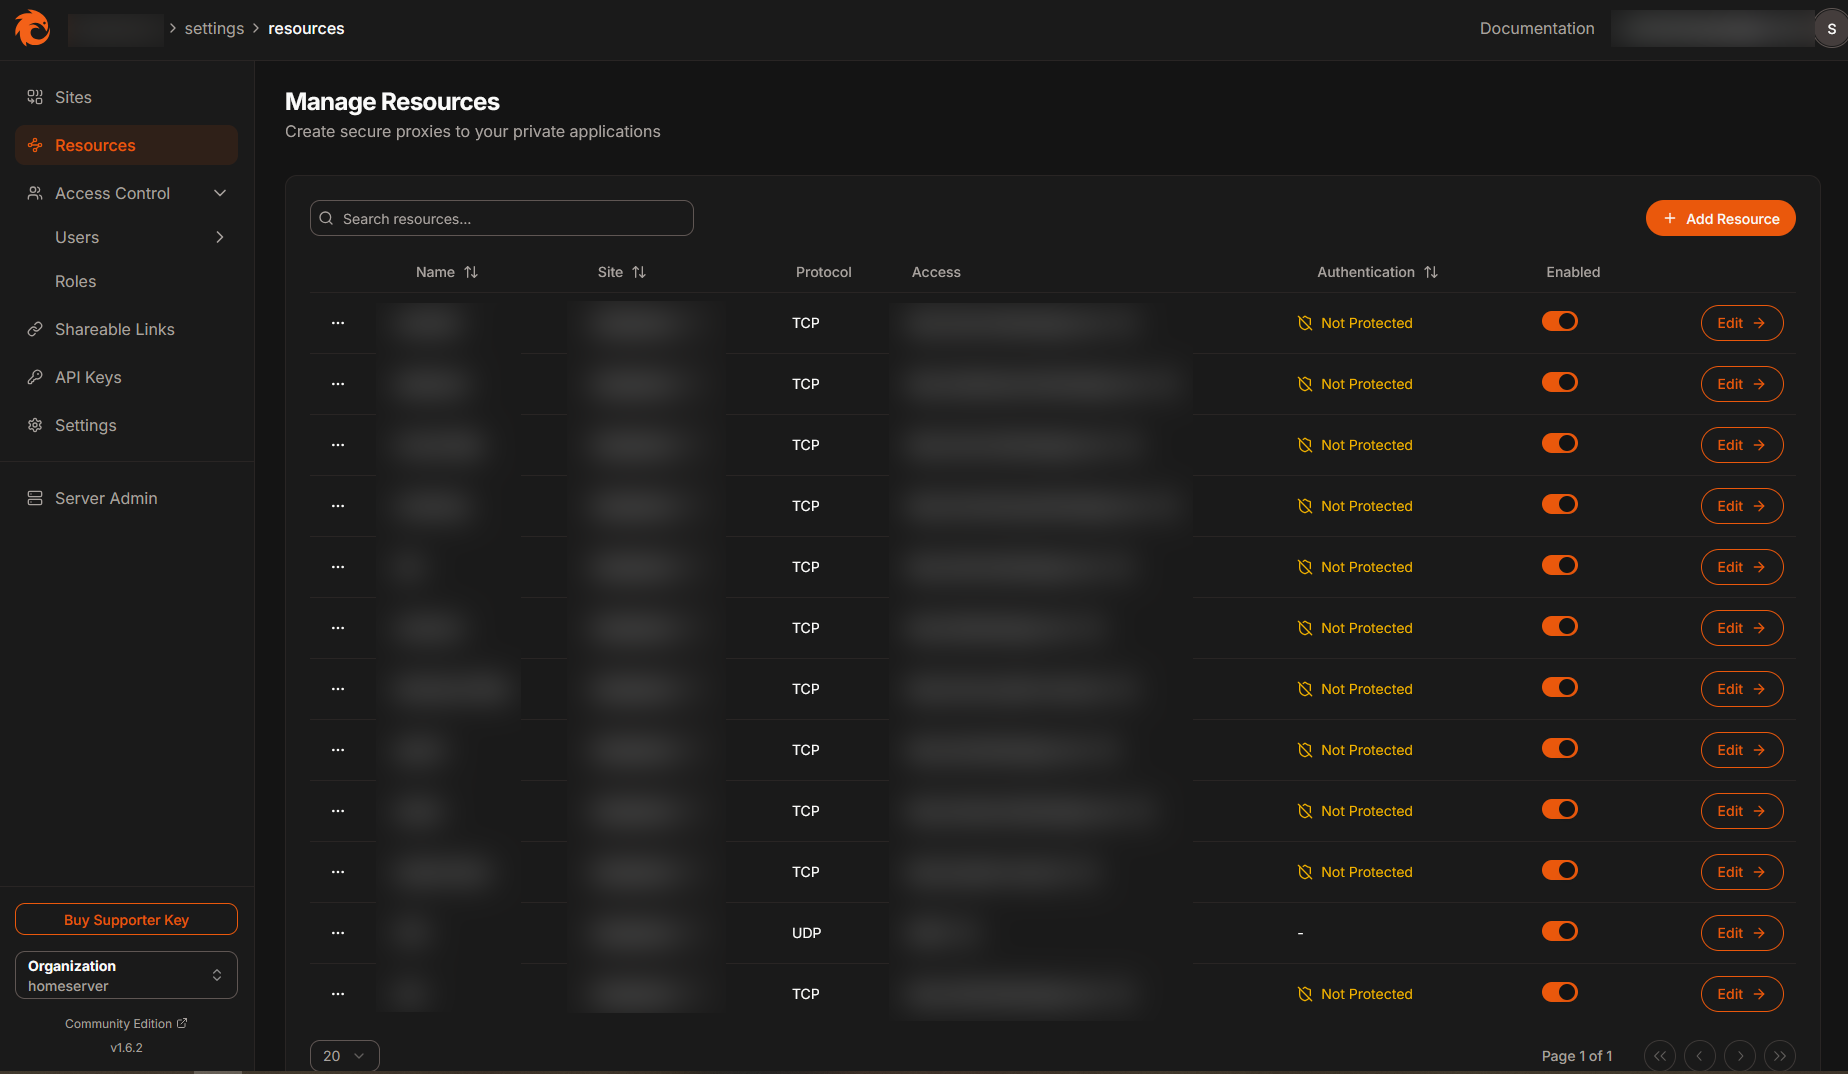This screenshot has width=1848, height=1074.
Task: Click the Pangolin logo icon
Action: tap(33, 28)
